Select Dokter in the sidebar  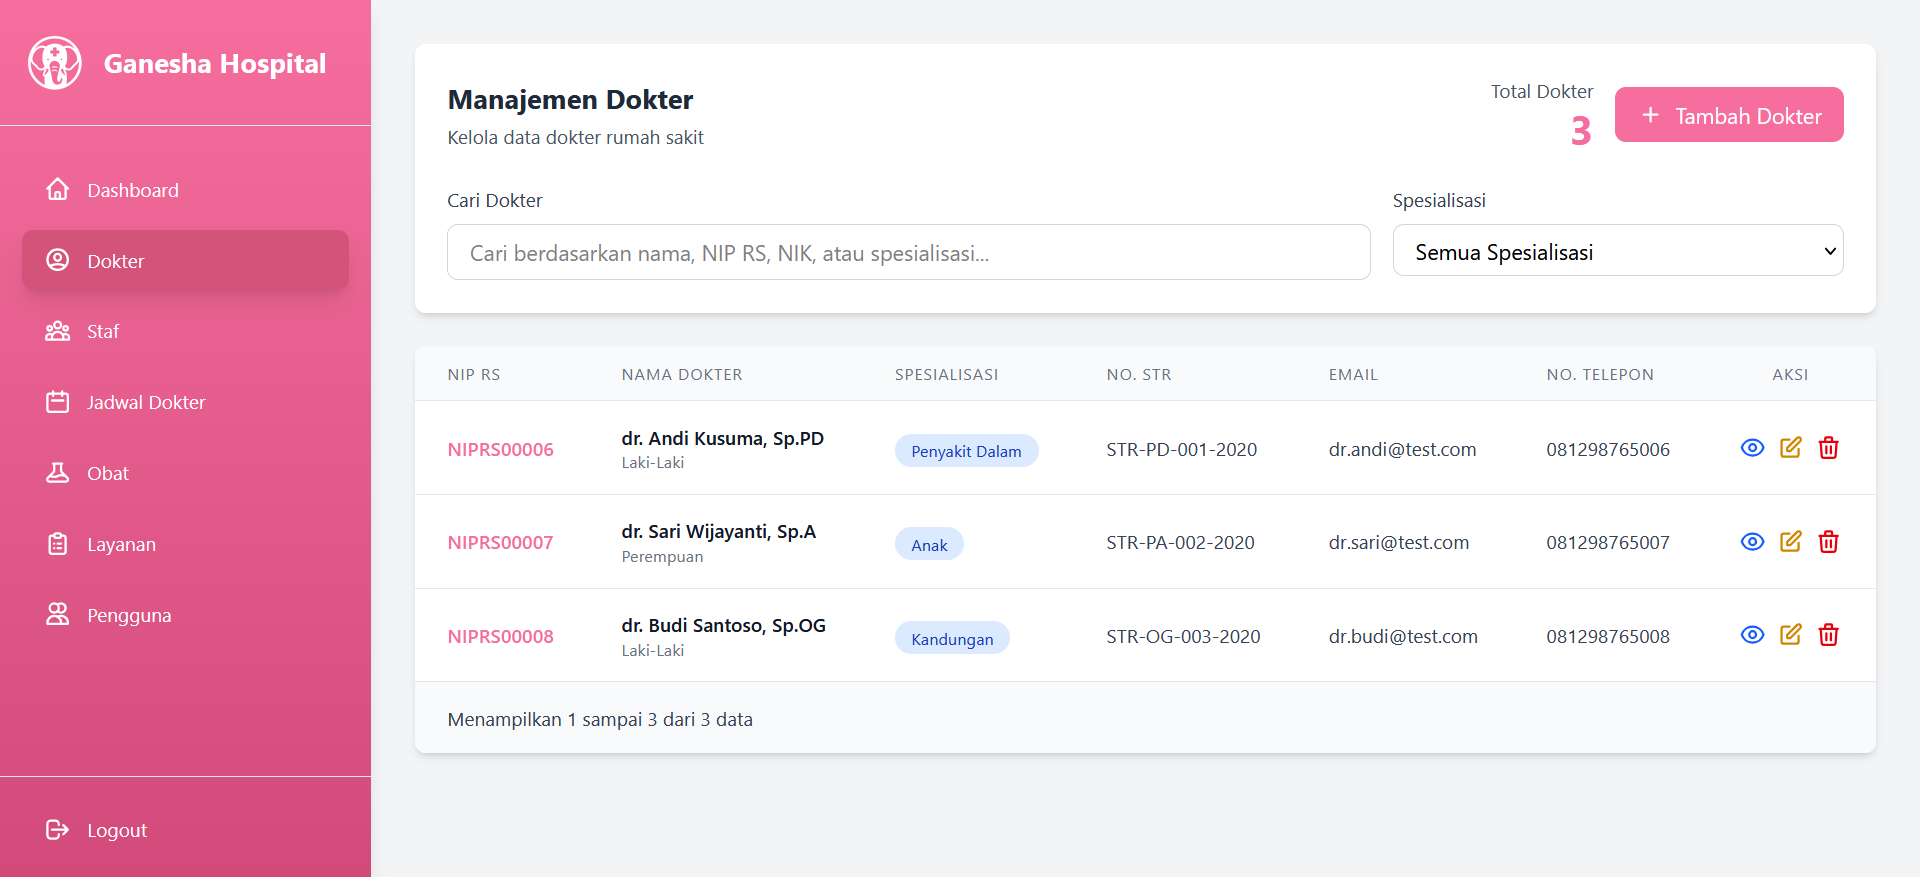click(185, 261)
